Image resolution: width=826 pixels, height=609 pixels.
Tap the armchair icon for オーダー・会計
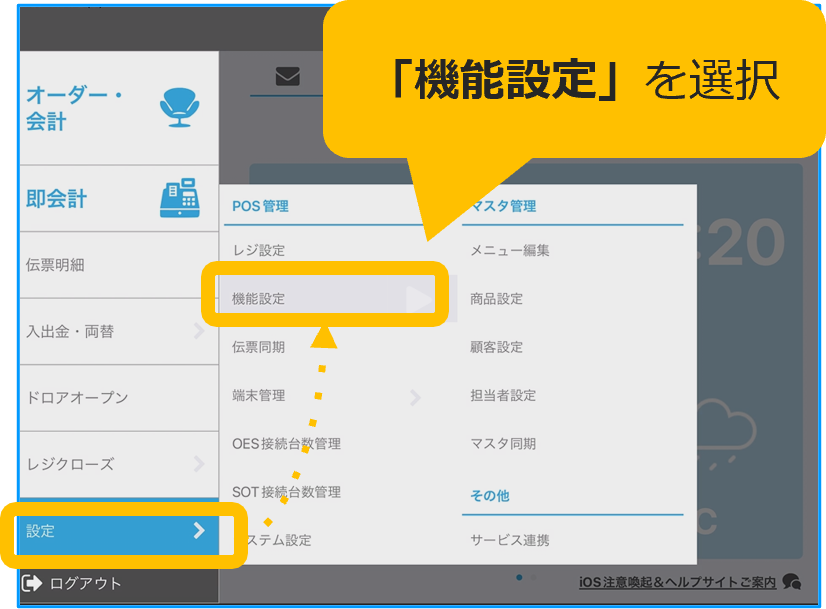click(x=180, y=107)
